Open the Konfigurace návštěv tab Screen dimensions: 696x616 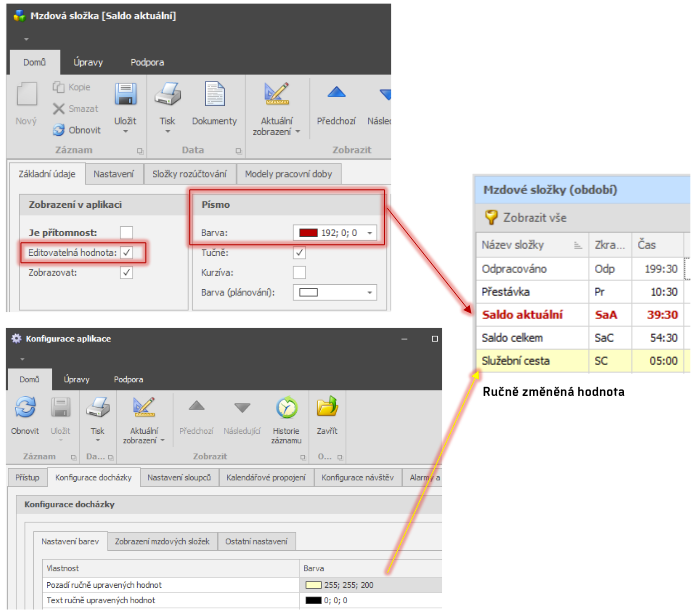(x=358, y=478)
